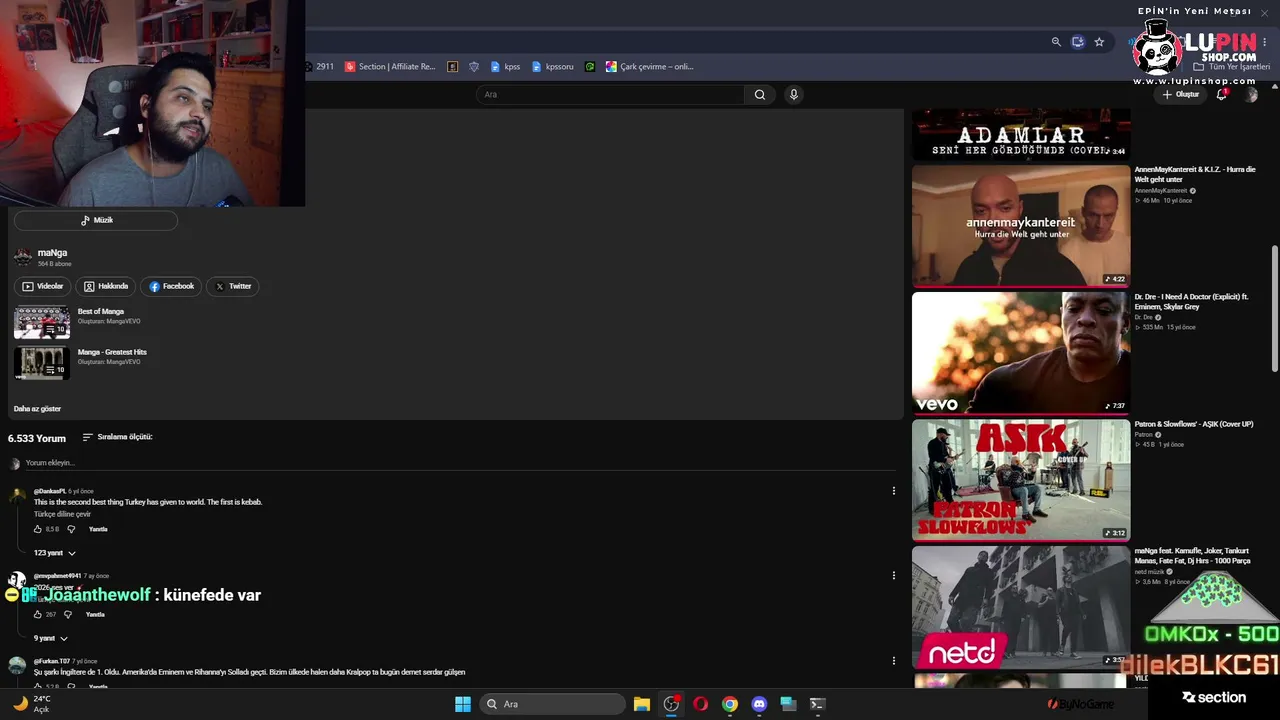Open the Dr. Dre channel link
The width and height of the screenshot is (1280, 720).
1143,317
